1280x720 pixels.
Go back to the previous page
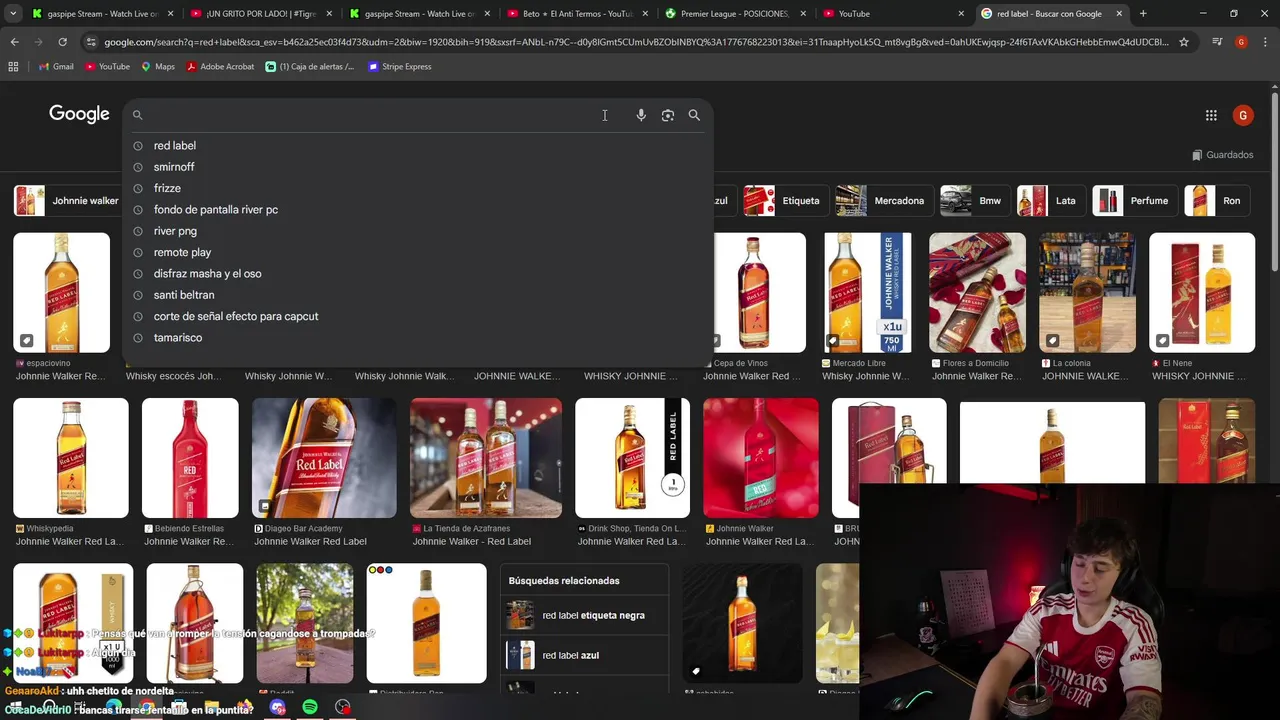tap(14, 42)
